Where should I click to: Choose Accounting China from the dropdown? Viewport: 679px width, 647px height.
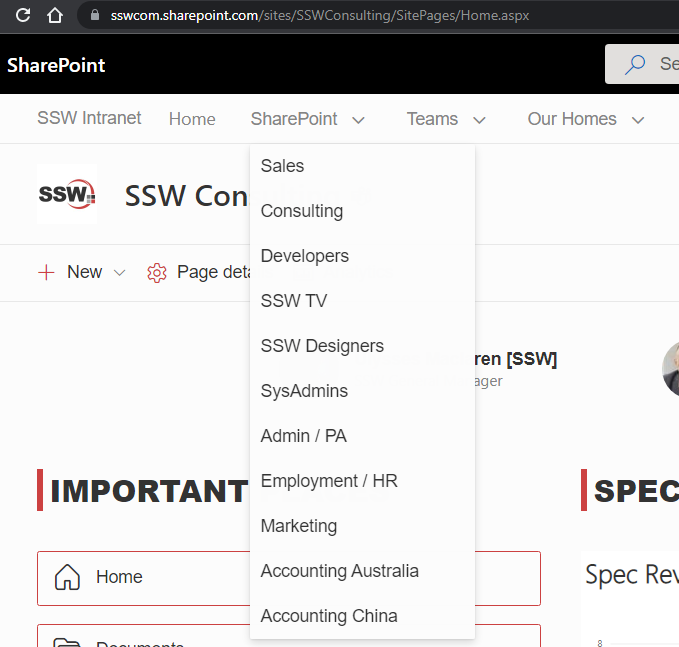point(362,616)
